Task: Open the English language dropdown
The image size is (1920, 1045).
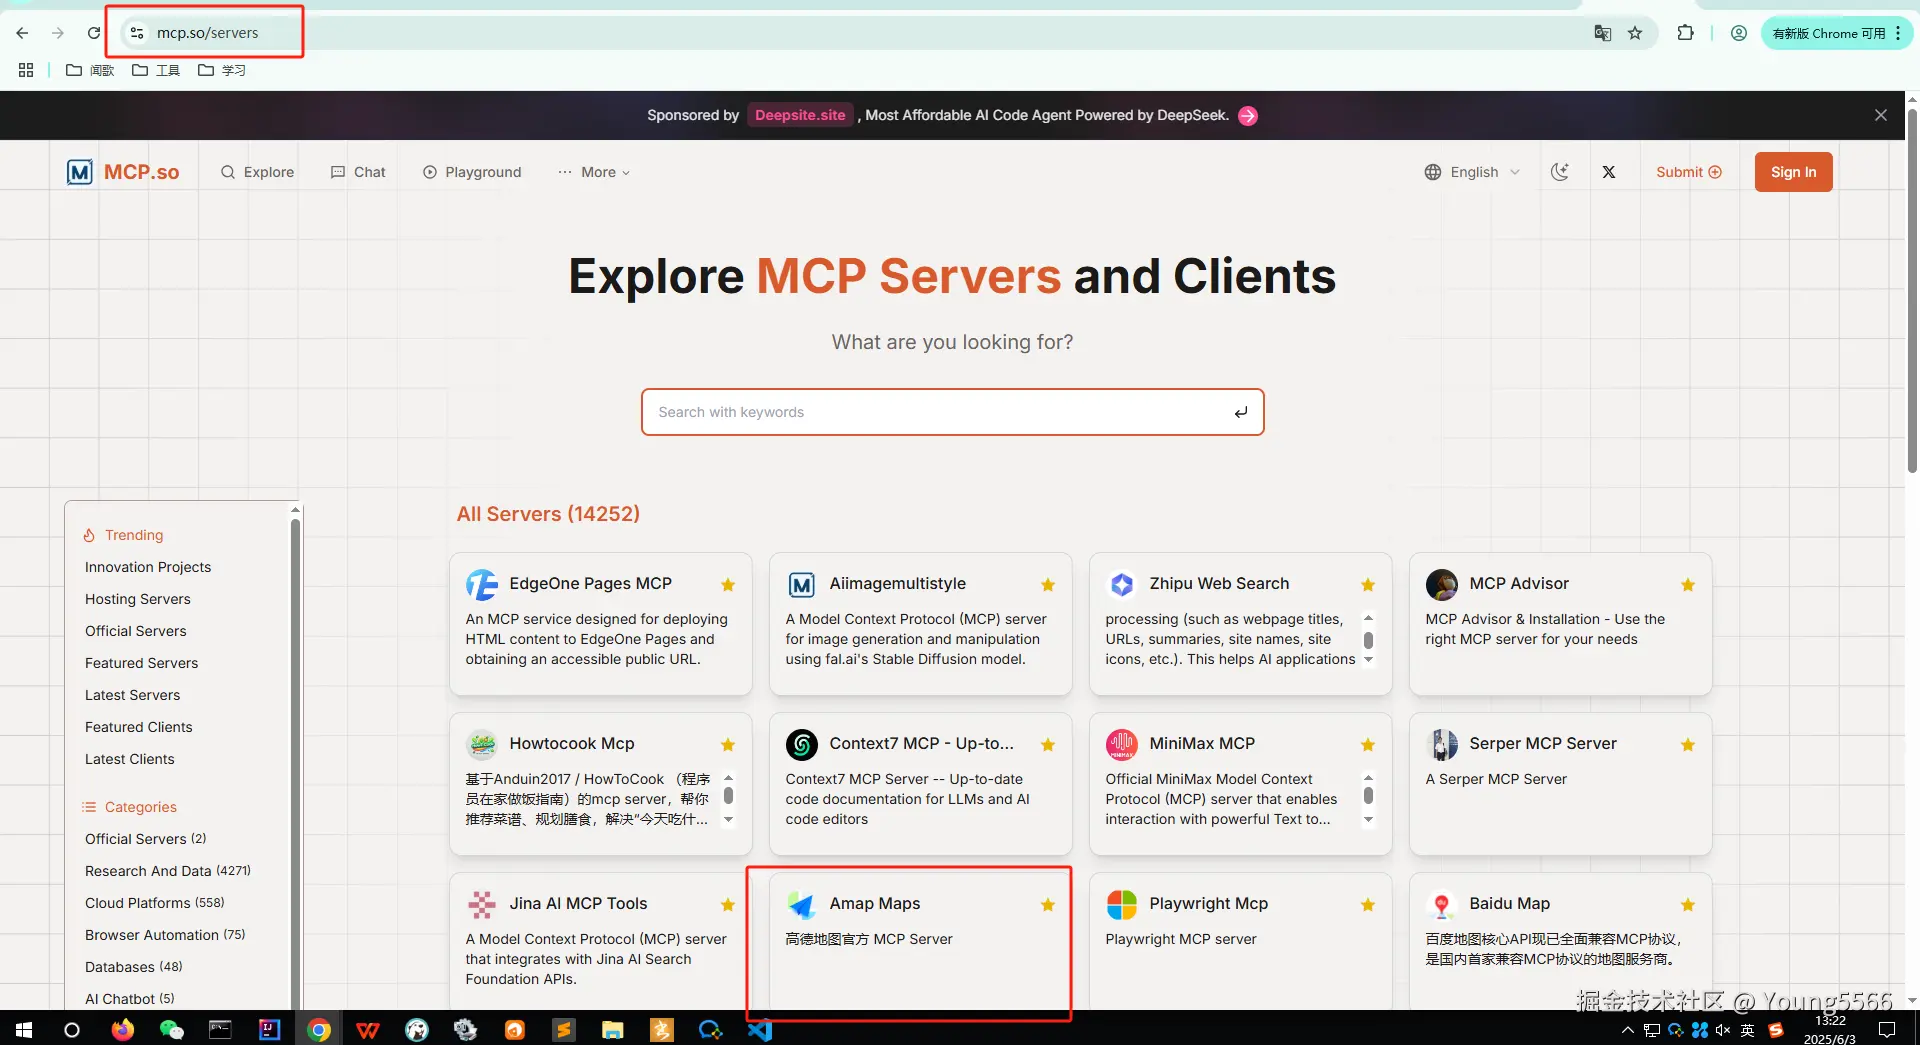Action: pyautogui.click(x=1473, y=172)
